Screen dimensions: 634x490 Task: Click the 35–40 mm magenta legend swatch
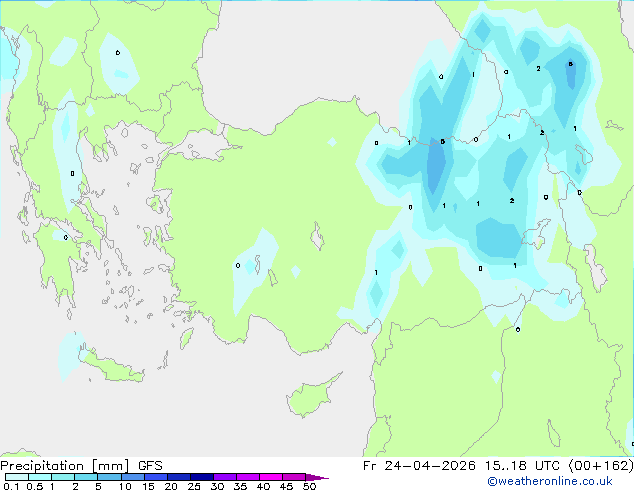pos(248,477)
